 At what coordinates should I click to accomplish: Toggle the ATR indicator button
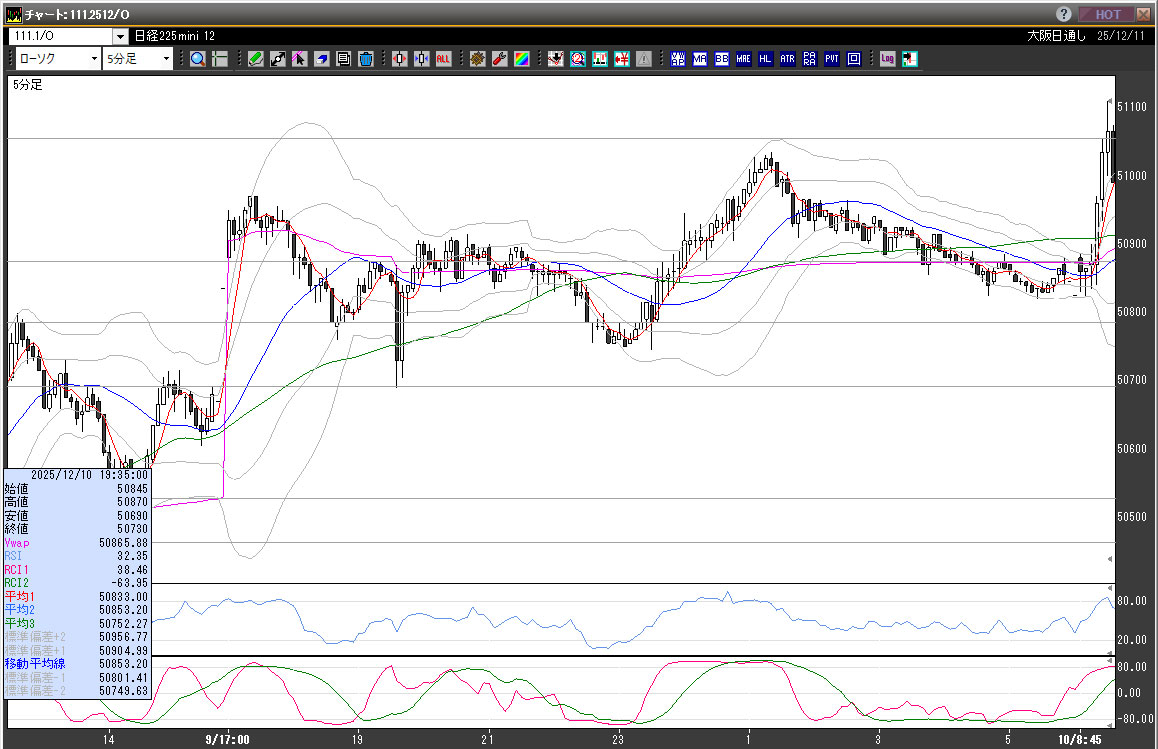pos(787,59)
